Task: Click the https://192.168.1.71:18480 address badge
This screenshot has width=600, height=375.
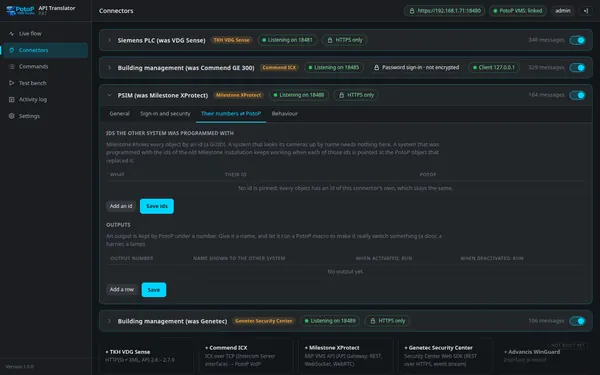Action: tap(445, 11)
